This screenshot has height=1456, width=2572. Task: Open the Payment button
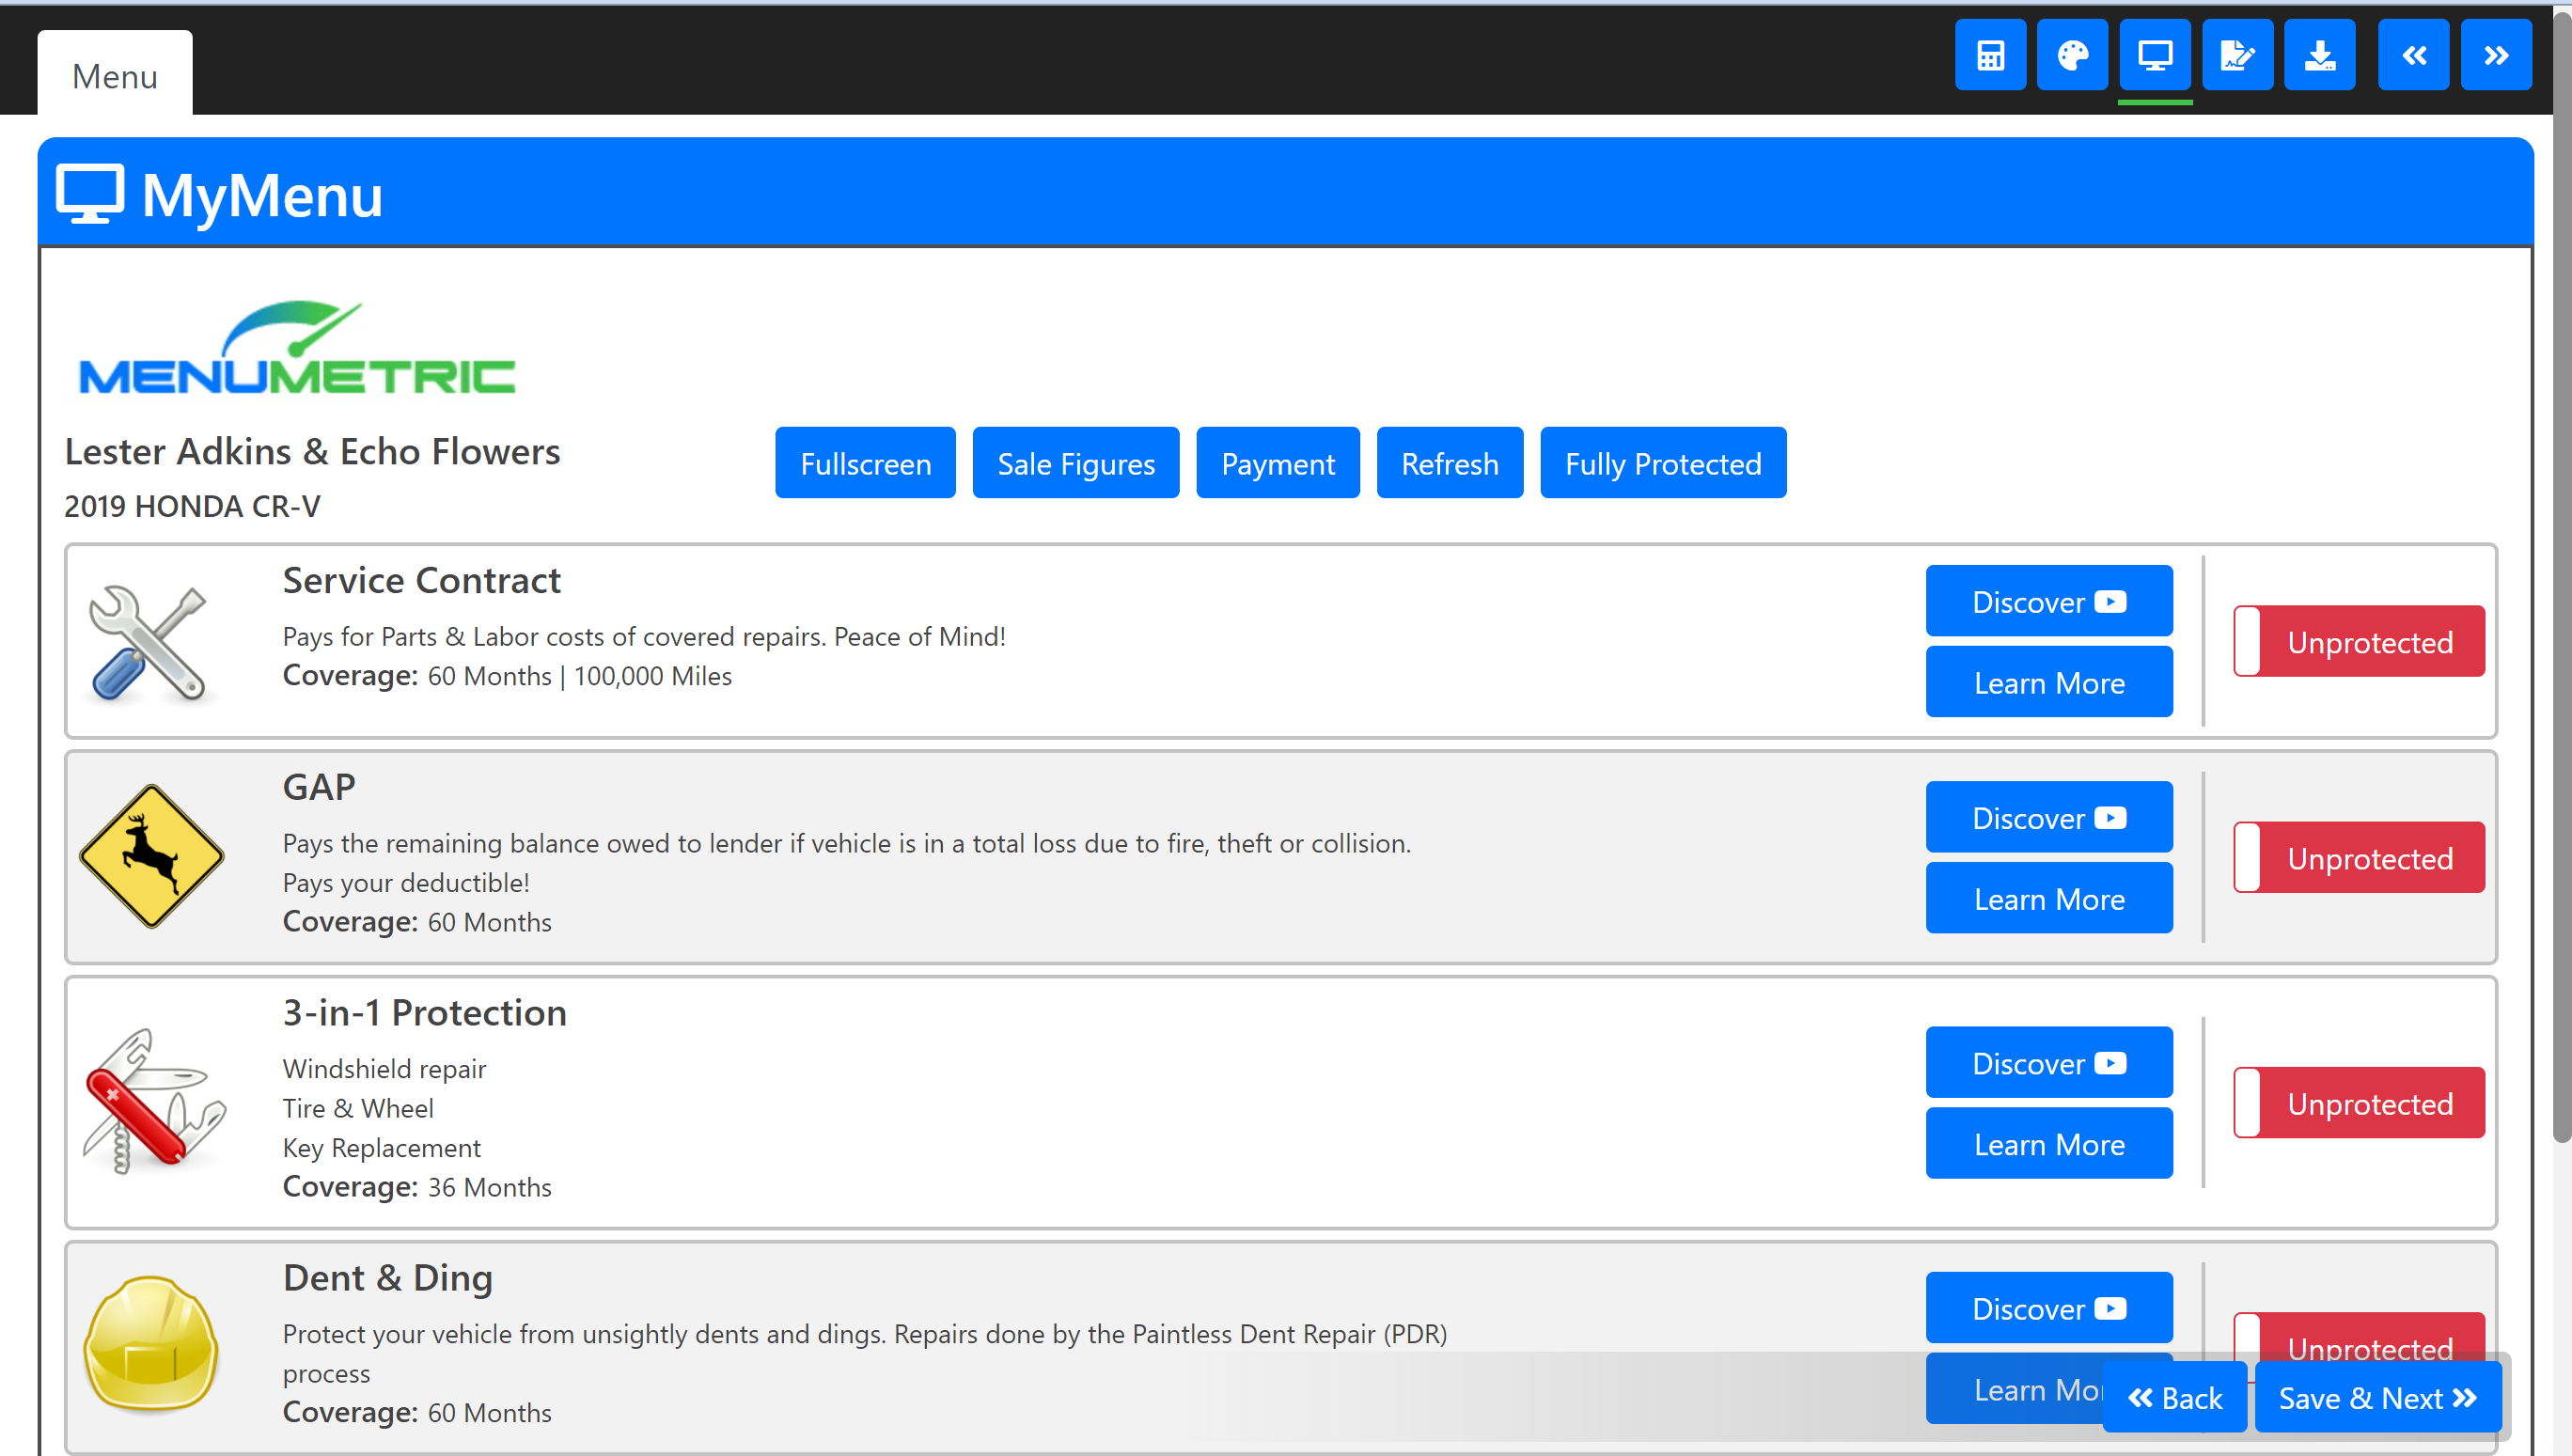click(x=1278, y=463)
